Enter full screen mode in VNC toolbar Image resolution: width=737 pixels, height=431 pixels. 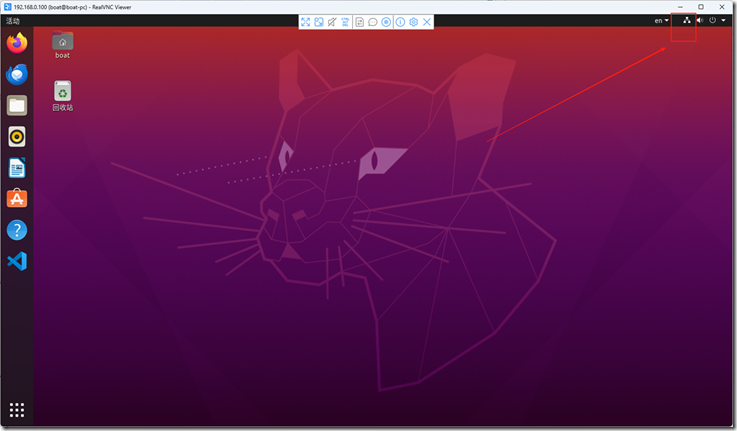pyautogui.click(x=306, y=22)
